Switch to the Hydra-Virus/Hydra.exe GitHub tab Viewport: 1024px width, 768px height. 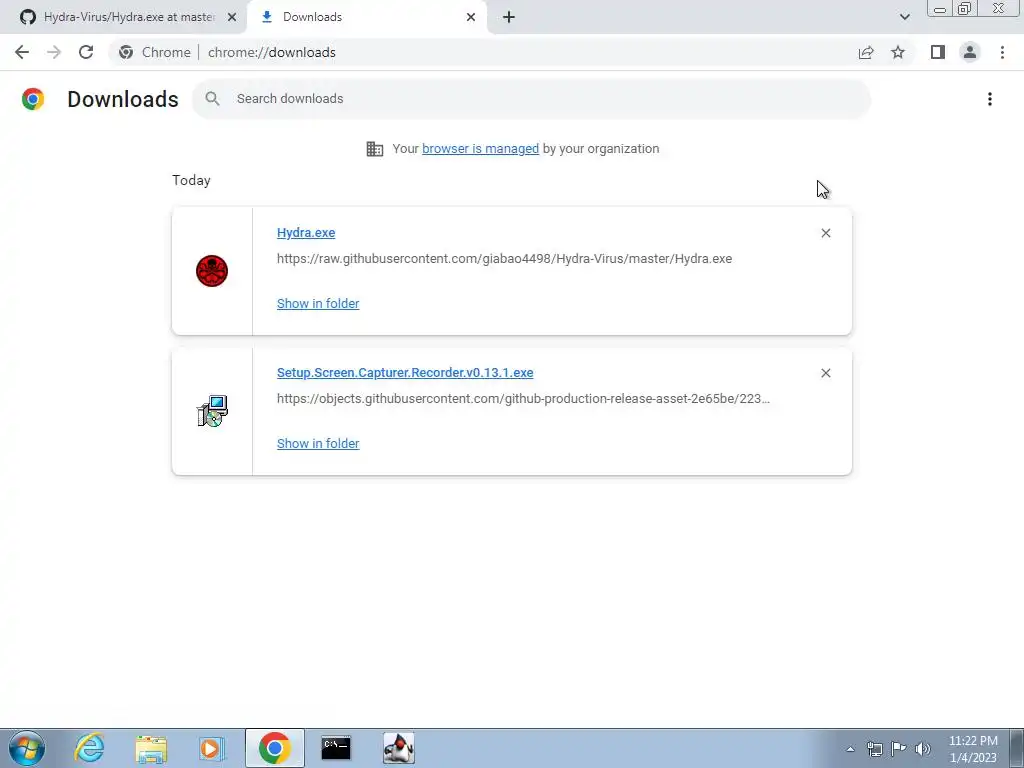[123, 17]
